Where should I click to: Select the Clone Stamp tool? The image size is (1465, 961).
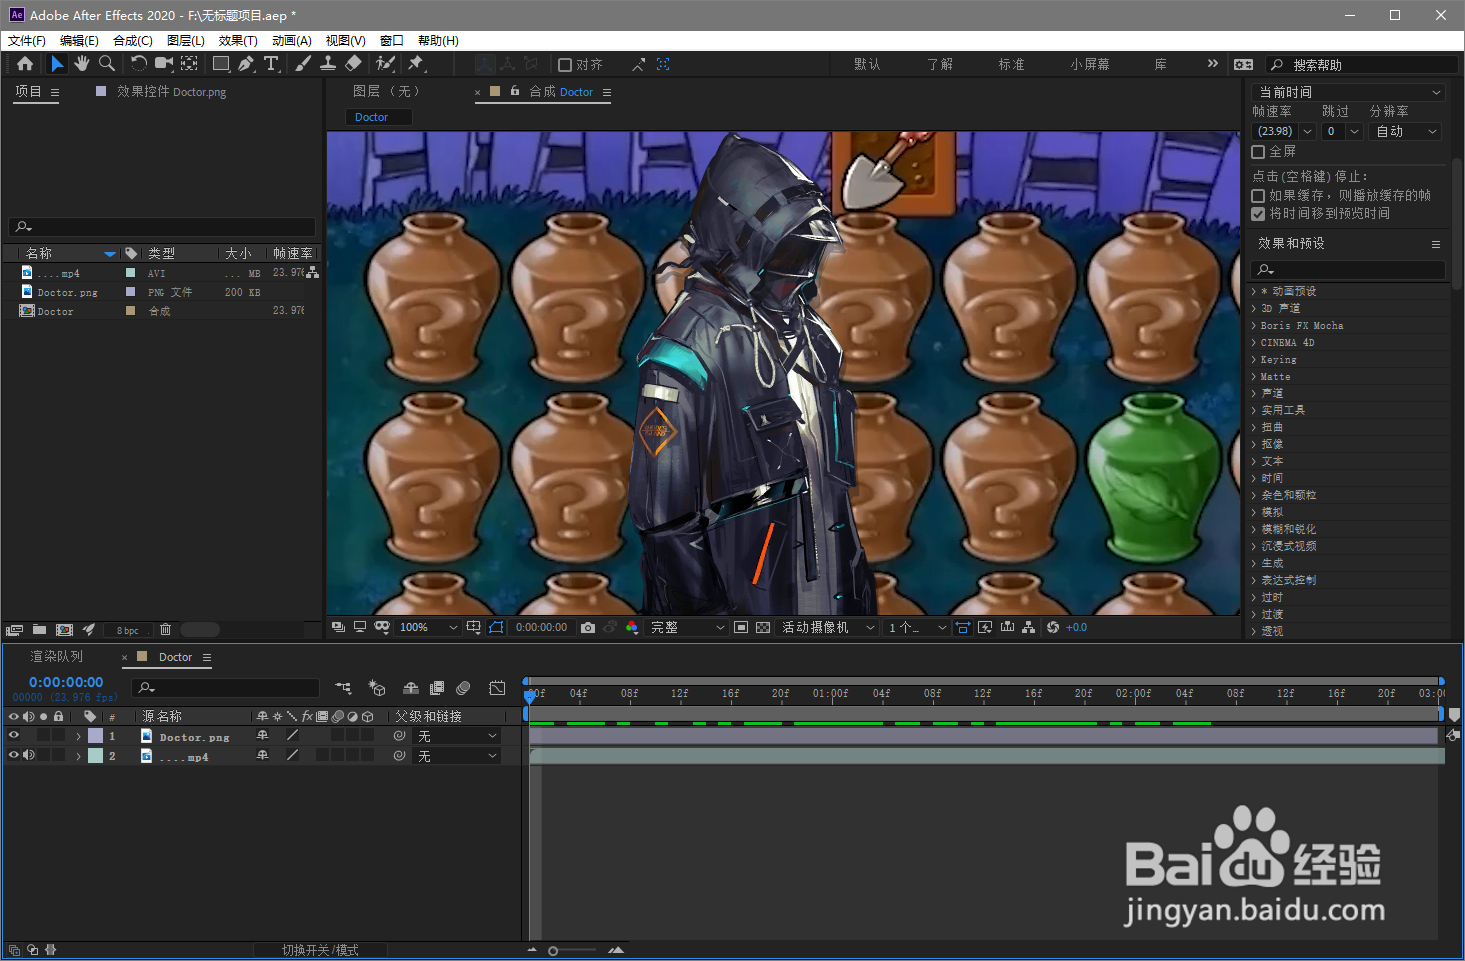click(x=328, y=64)
